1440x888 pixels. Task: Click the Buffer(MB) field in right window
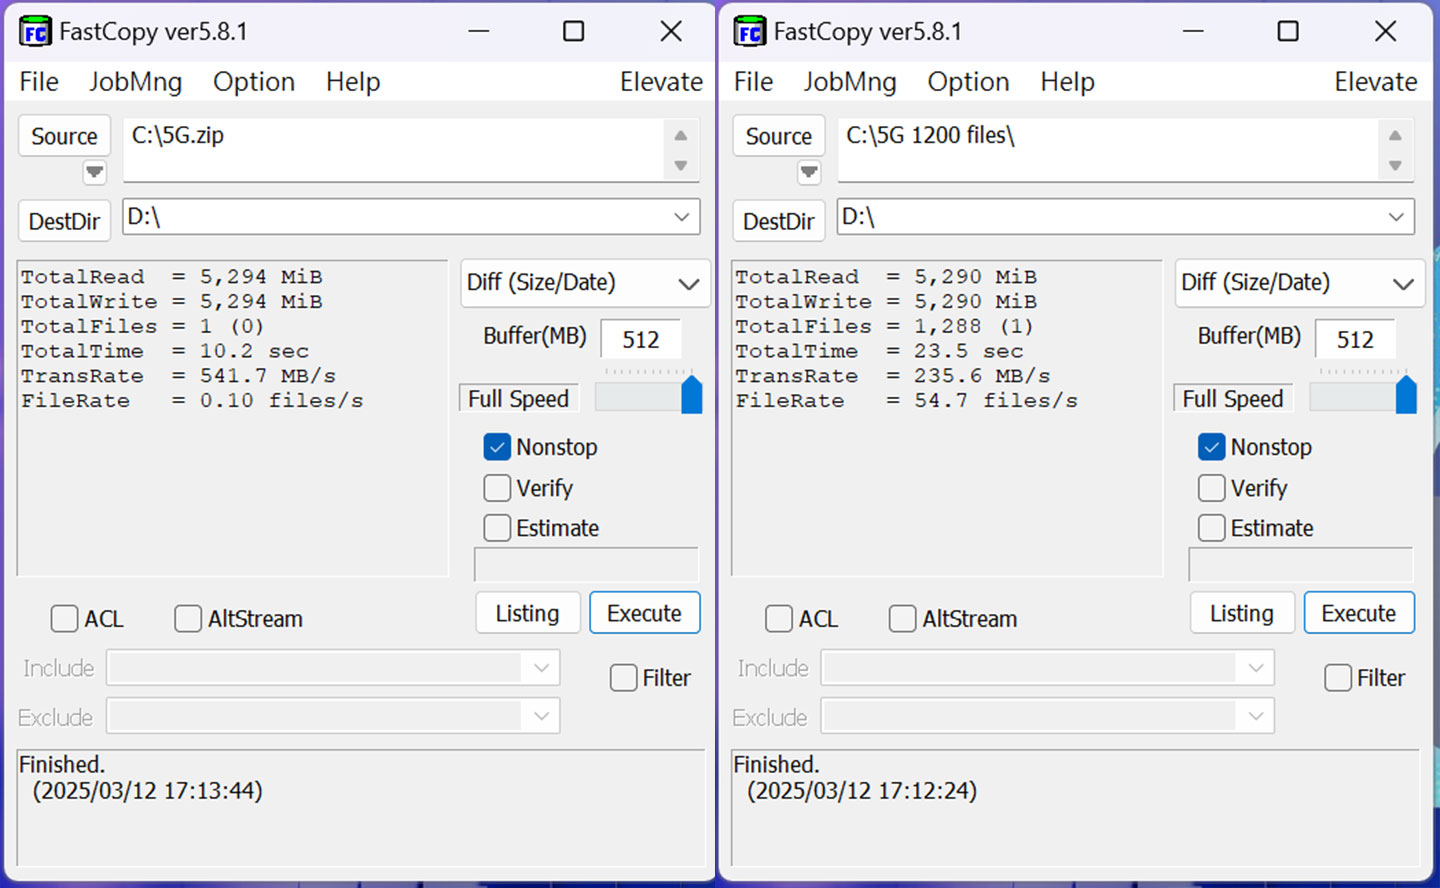[1355, 339]
